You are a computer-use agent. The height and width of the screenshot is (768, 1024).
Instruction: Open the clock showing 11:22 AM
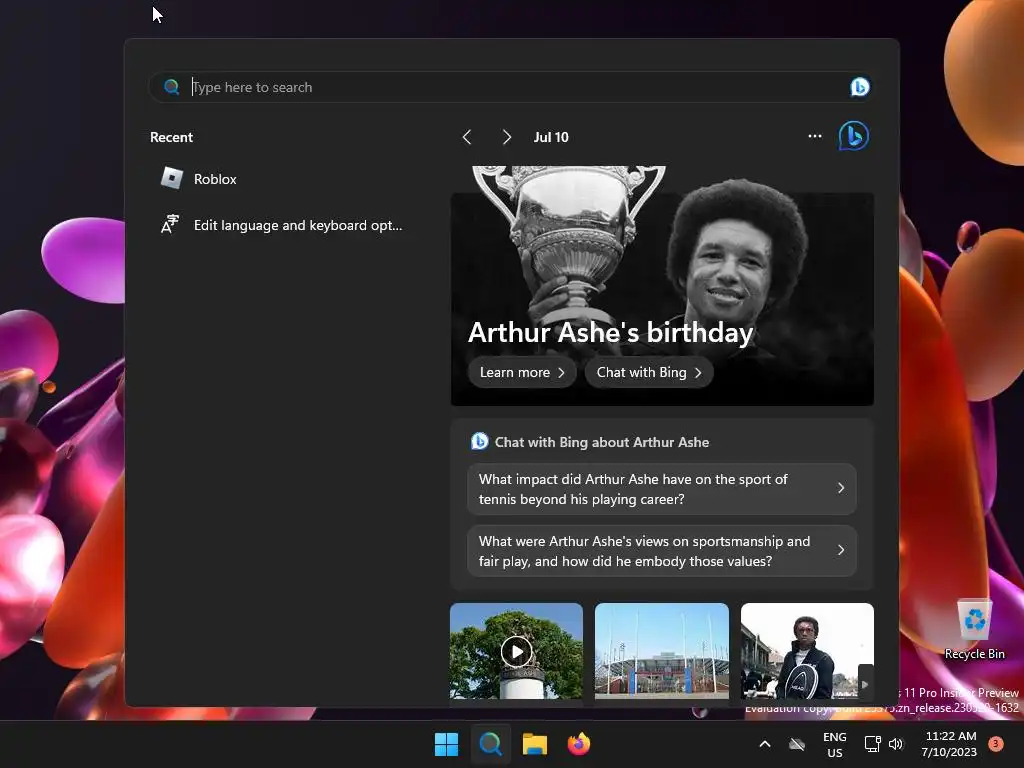coord(950,744)
